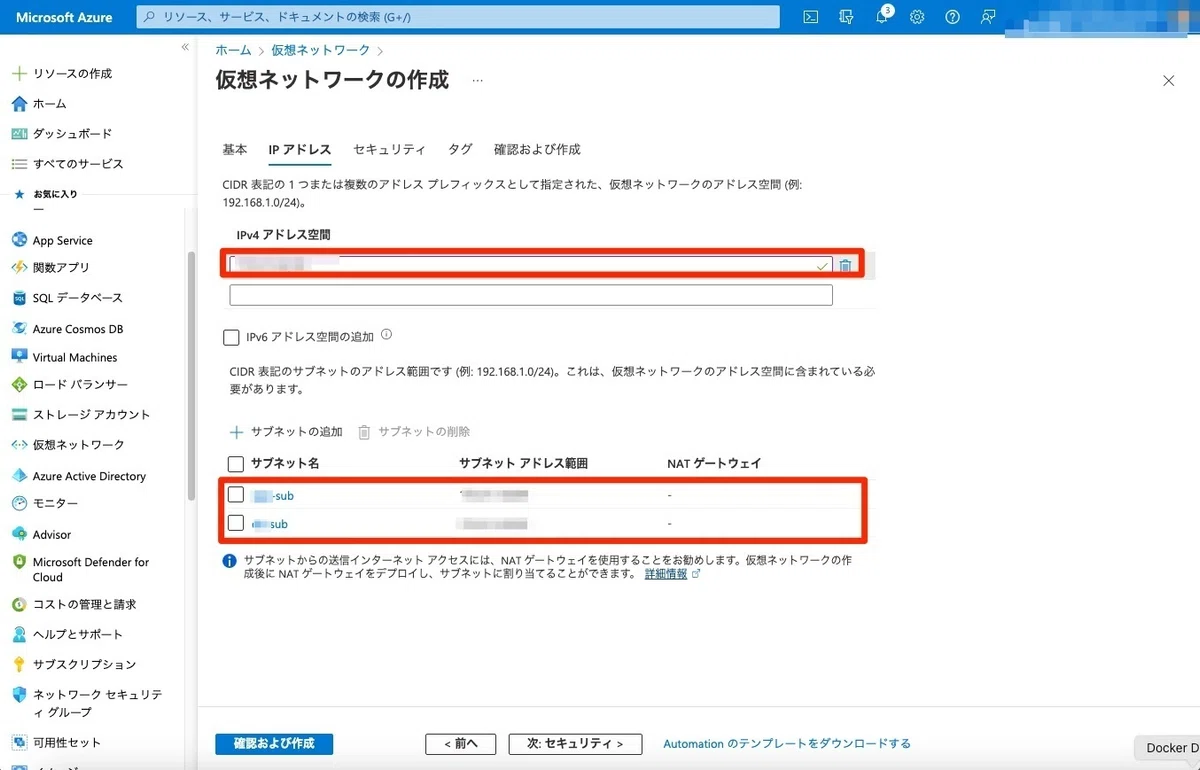The image size is (1200, 770).
Task: Click サブネットの追加 button
Action: pyautogui.click(x=286, y=432)
